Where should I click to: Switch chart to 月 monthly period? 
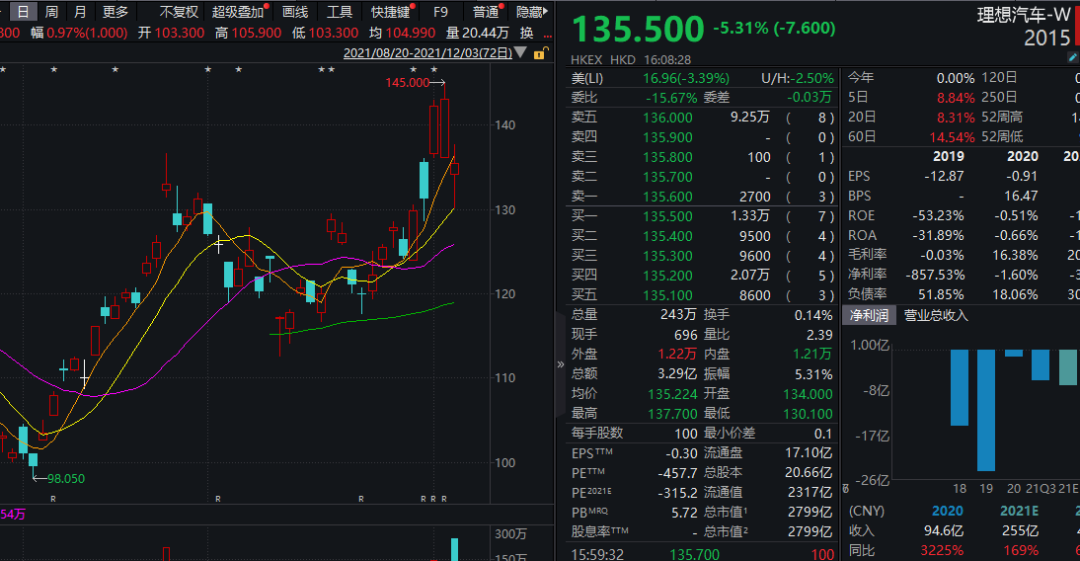click(80, 12)
